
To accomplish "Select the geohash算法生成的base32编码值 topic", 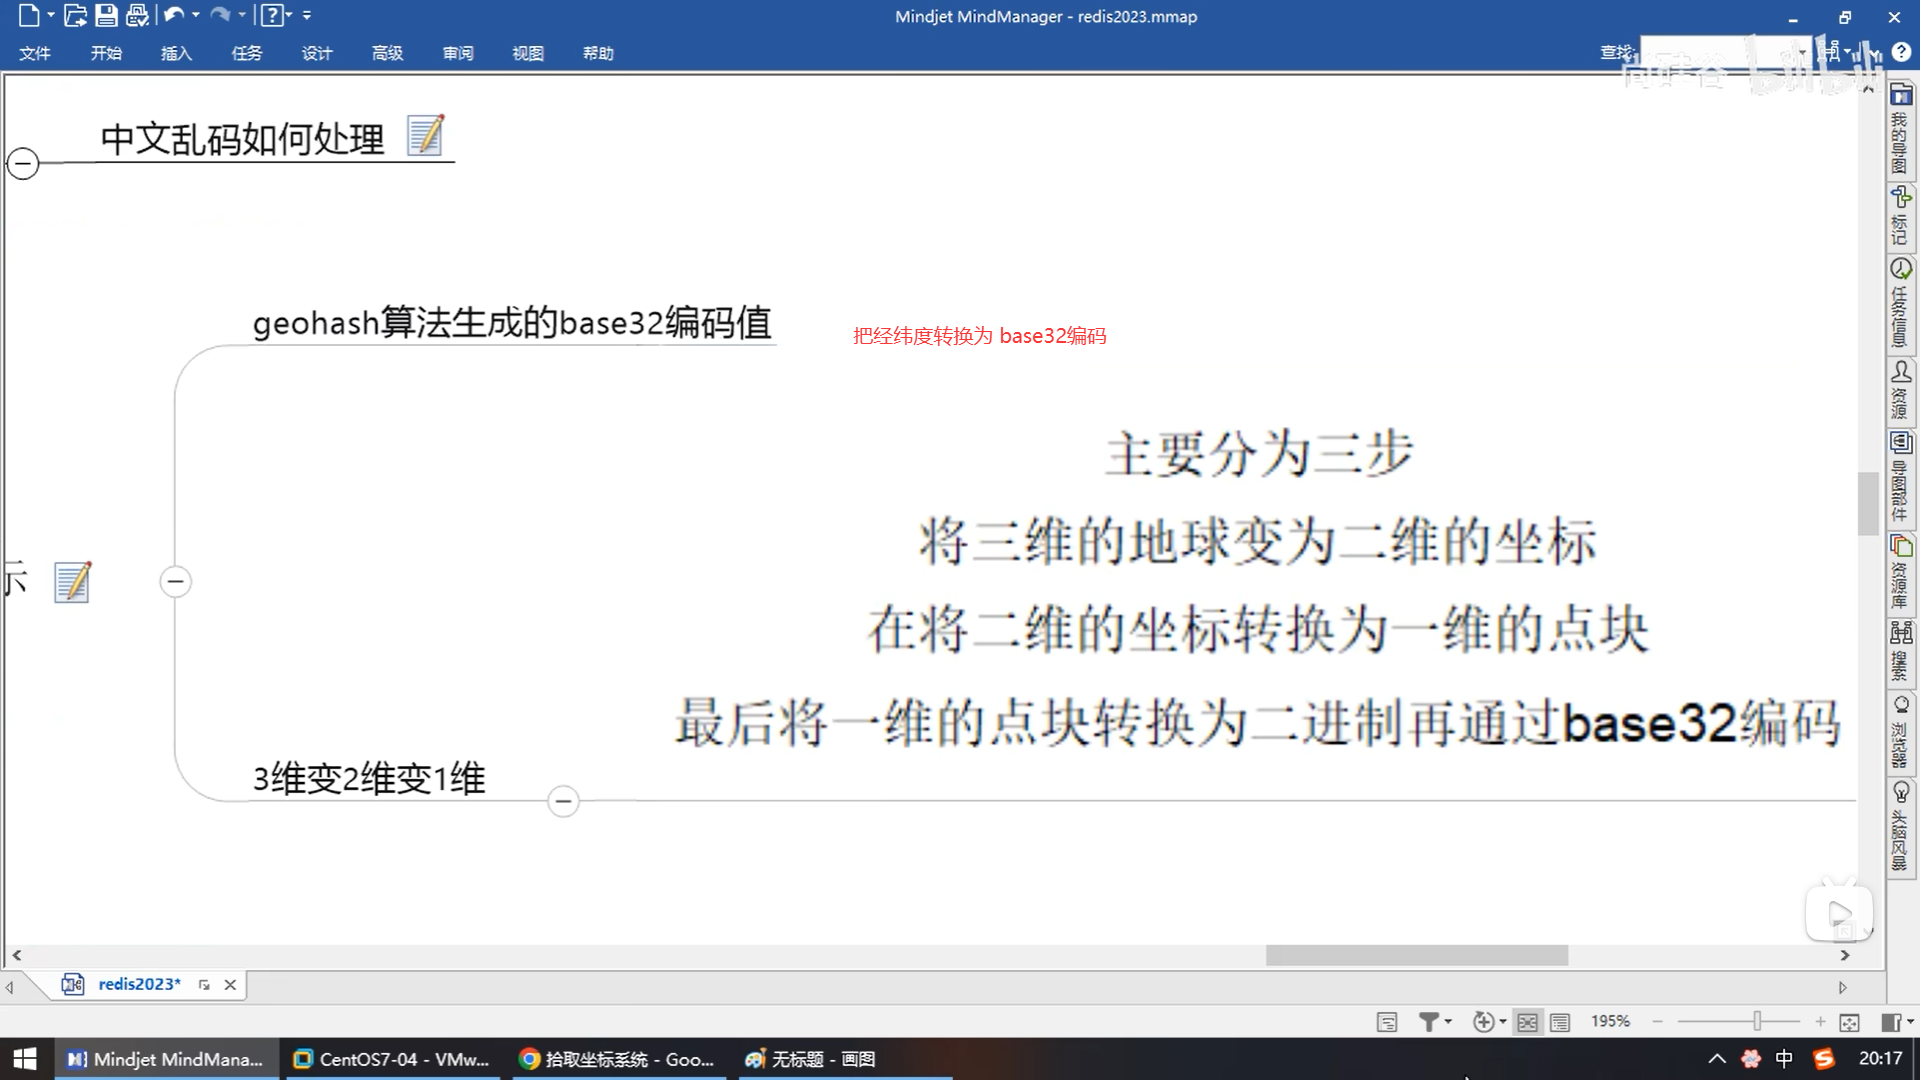I will click(511, 323).
